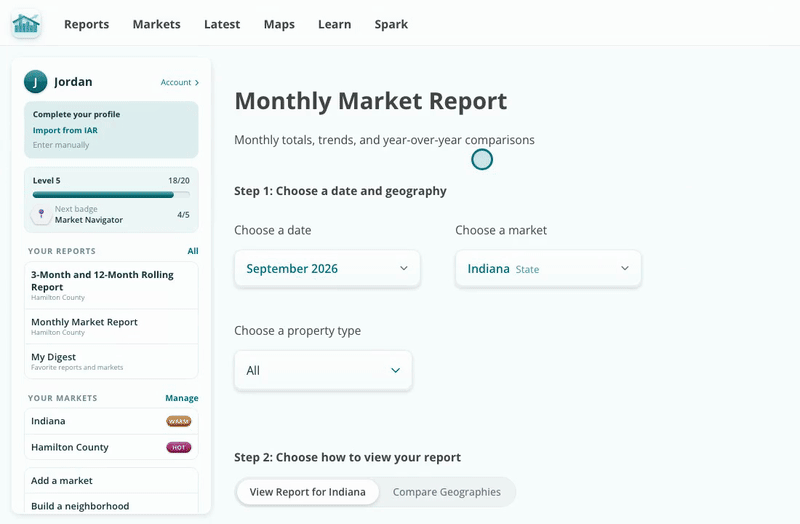Click the market stats home logo icon
The height and width of the screenshot is (524, 800).
(x=26, y=24)
